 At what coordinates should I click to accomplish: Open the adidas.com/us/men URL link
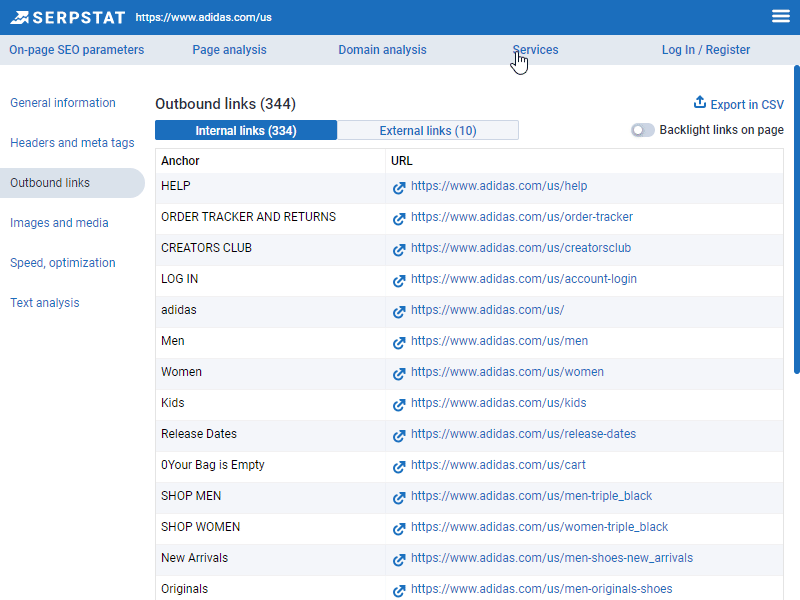tap(499, 341)
